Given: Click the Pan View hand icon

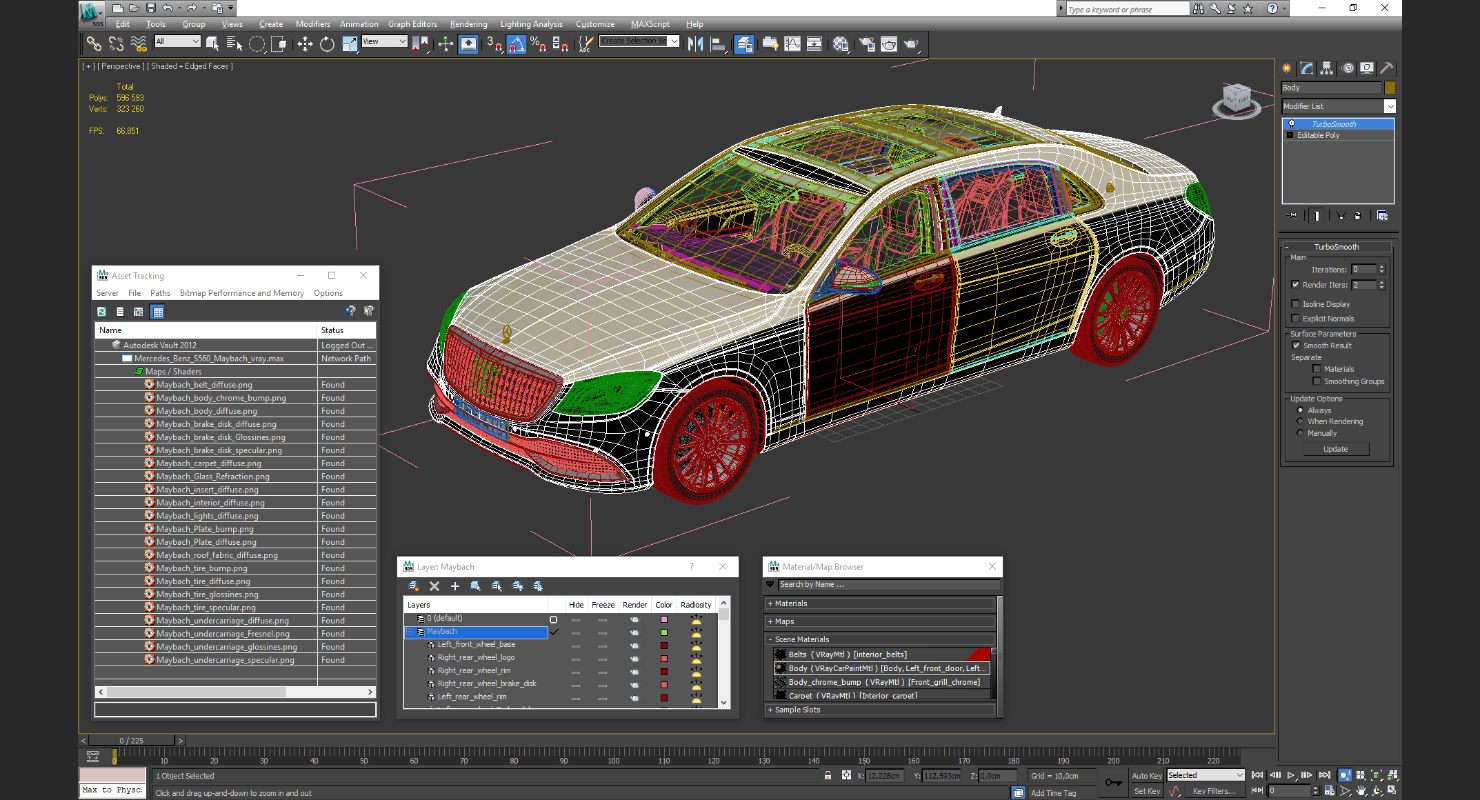Looking at the screenshot, I should pyautogui.click(x=1361, y=791).
